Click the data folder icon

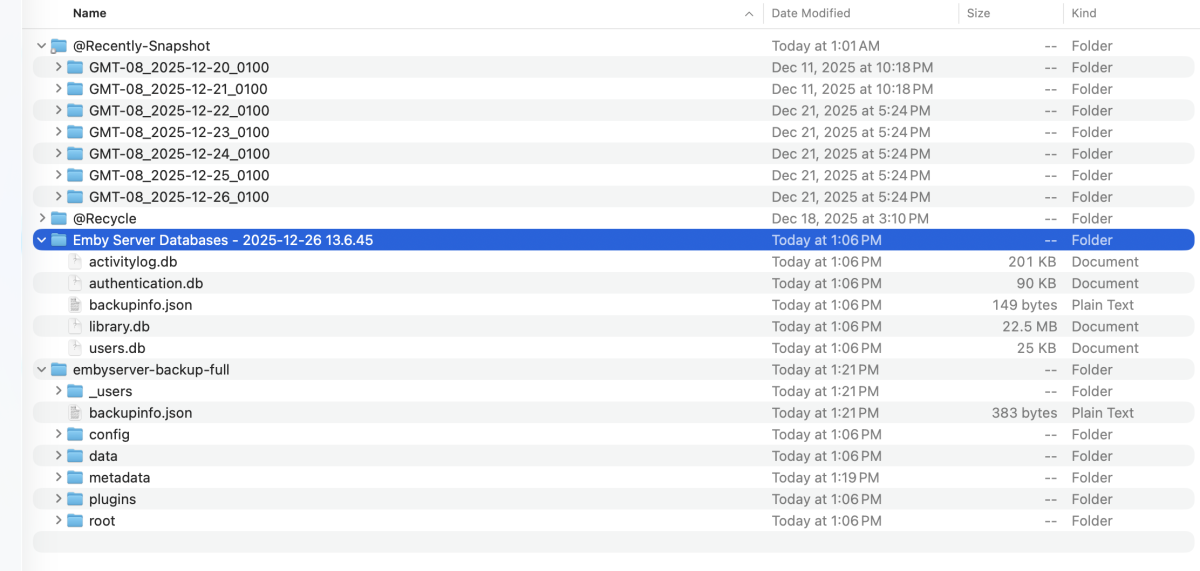click(x=75, y=456)
